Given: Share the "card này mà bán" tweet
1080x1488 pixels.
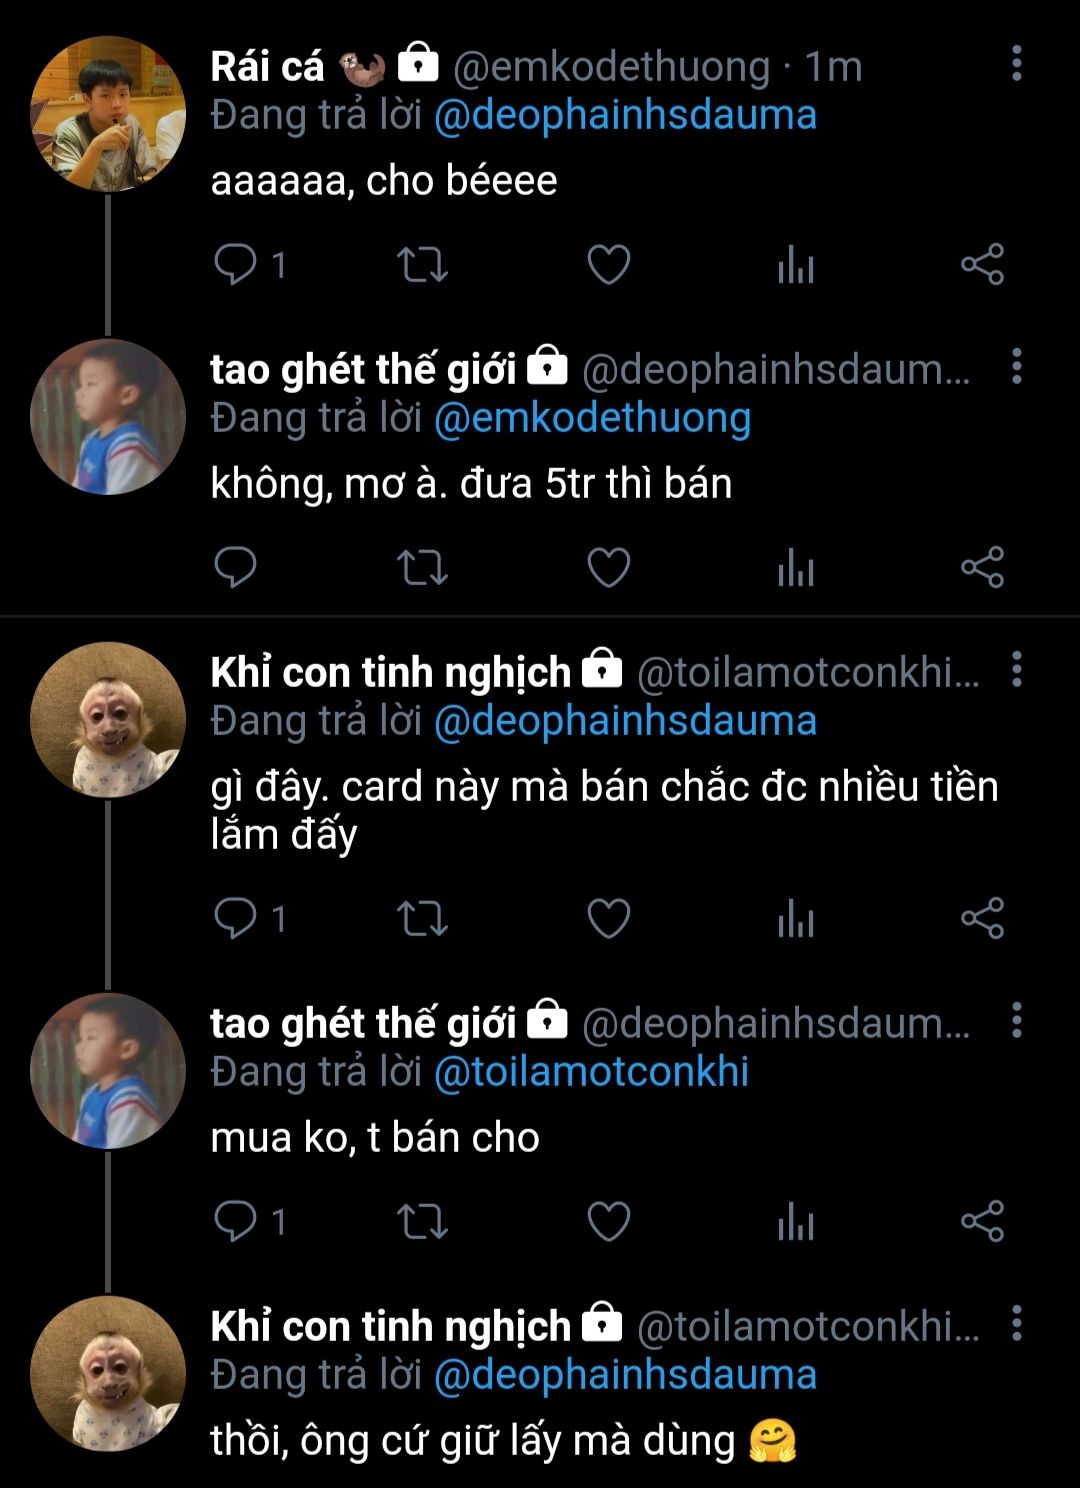Looking at the screenshot, I should (982, 919).
